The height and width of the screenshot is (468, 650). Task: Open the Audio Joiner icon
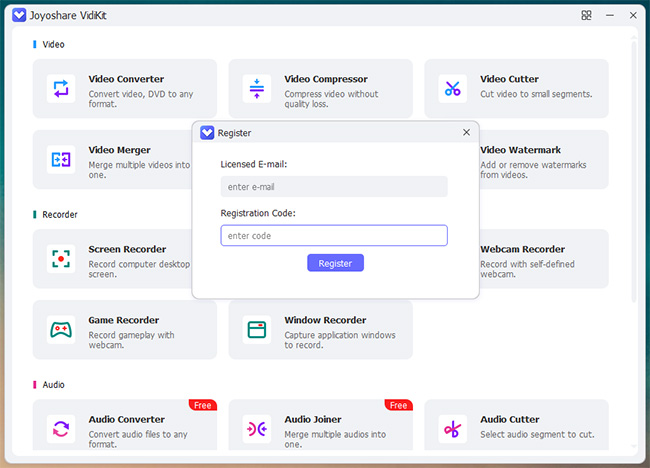tap(257, 429)
